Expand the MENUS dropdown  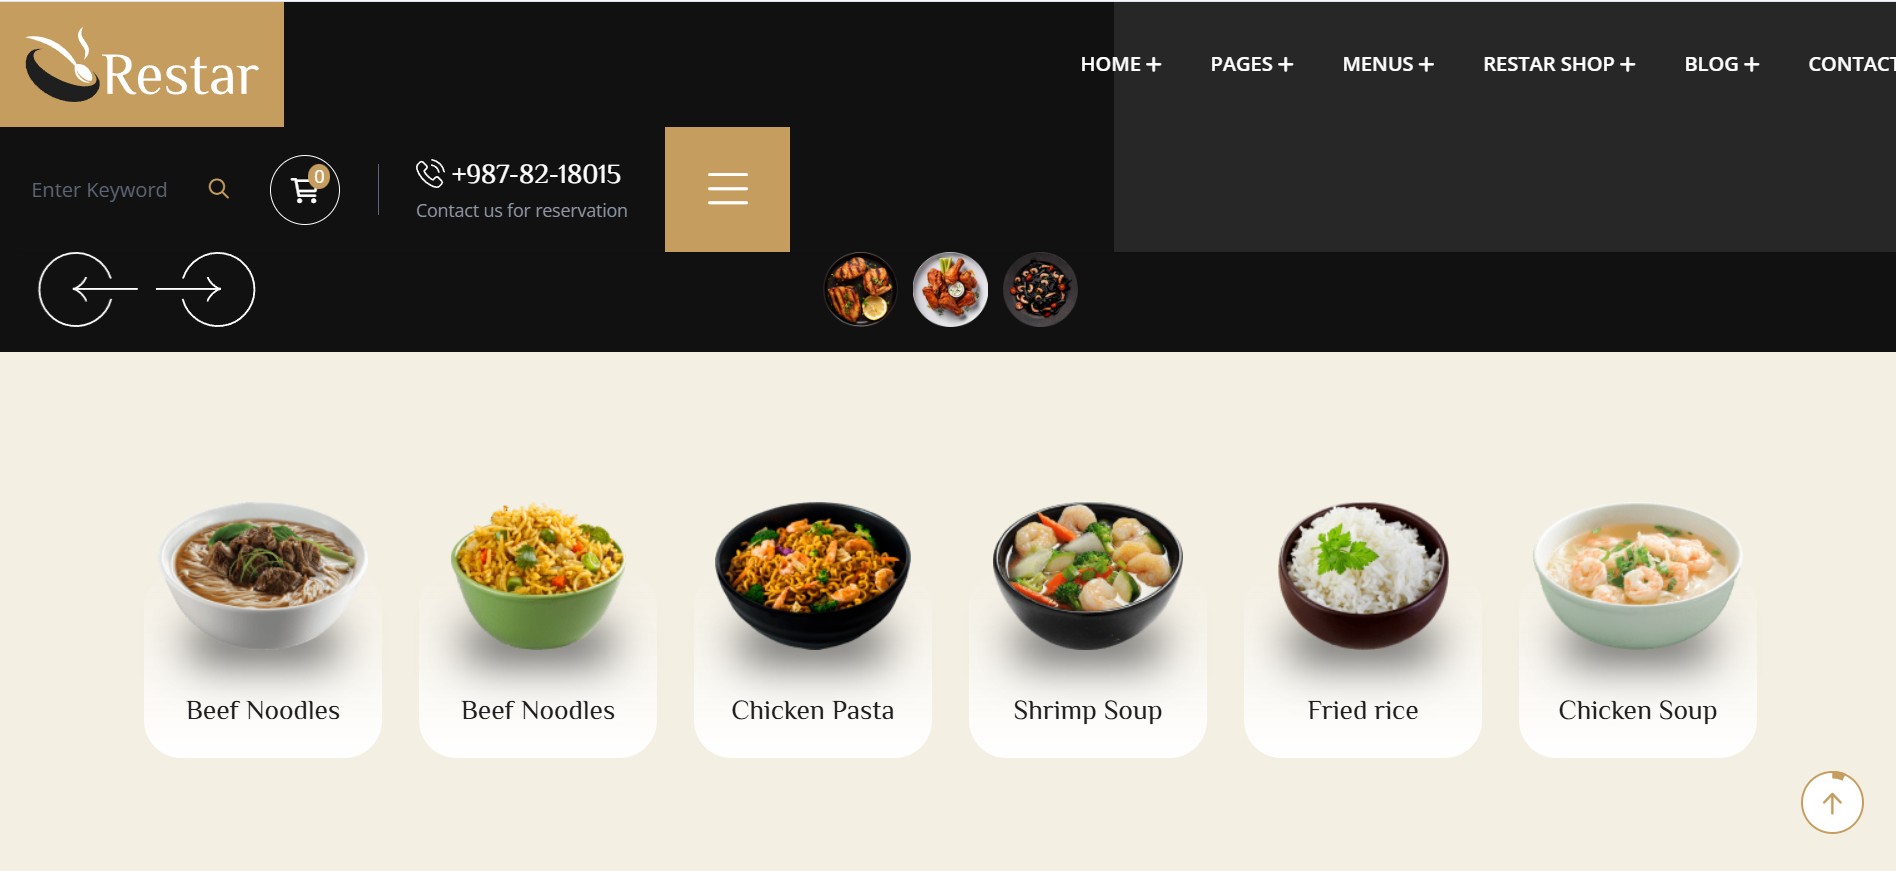pos(1388,64)
